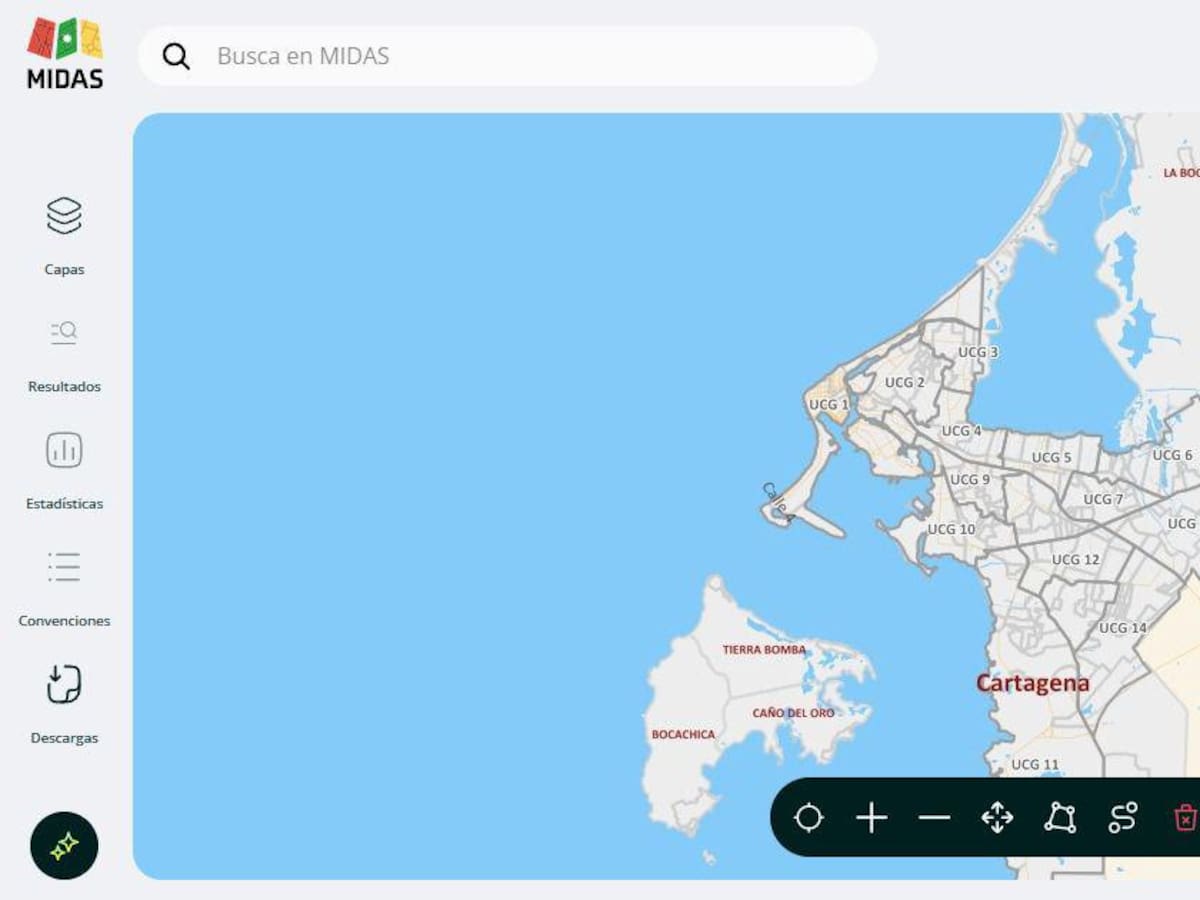1200x900 pixels.
Task: Click inside the Busca en MIDAS search field
Action: [x=500, y=56]
